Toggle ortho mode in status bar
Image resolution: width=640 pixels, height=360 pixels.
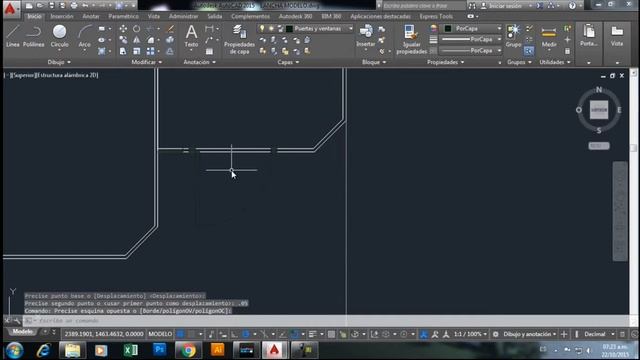pyautogui.click(x=234, y=334)
